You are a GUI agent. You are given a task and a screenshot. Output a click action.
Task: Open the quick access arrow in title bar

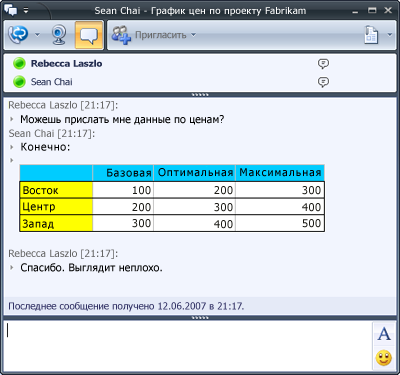(x=26, y=11)
